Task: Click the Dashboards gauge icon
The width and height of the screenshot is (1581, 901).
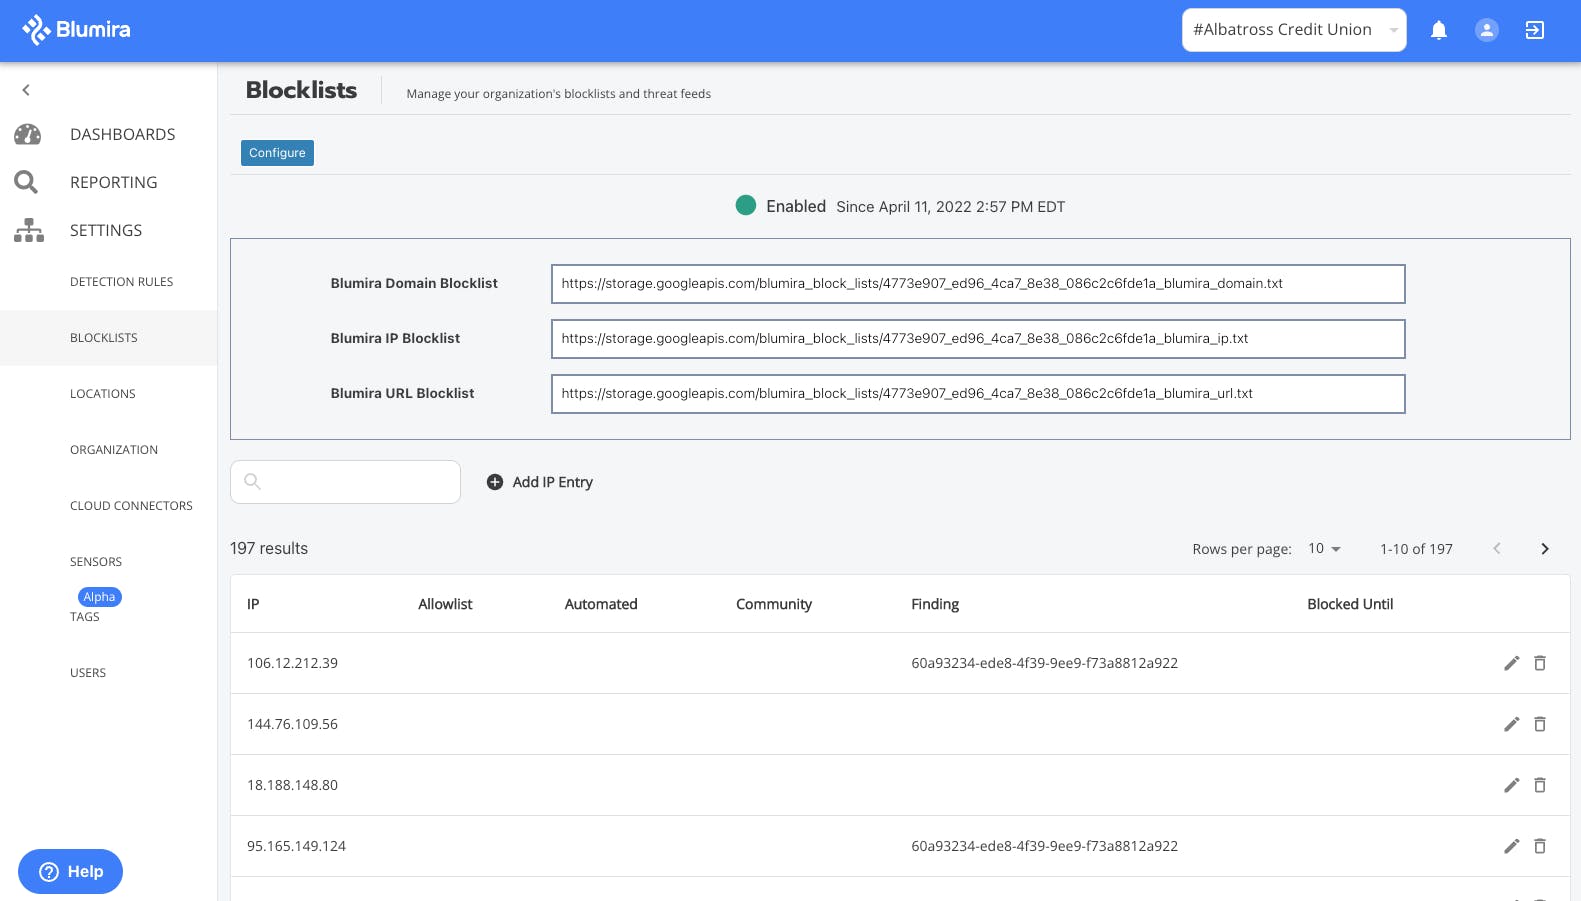Action: click(x=28, y=134)
